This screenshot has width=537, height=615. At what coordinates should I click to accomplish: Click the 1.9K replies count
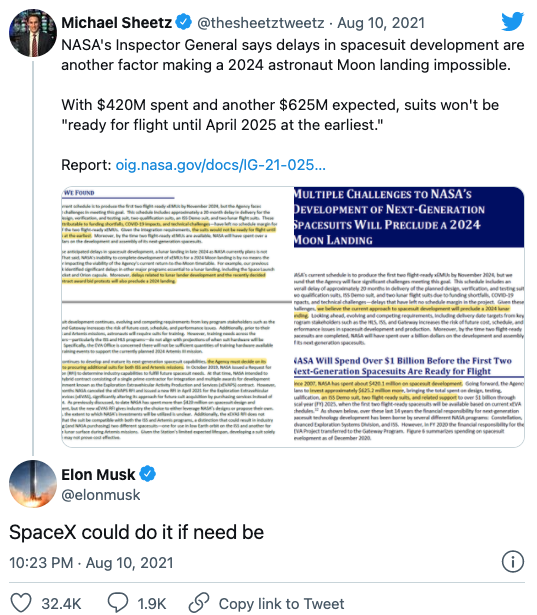[x=152, y=604]
